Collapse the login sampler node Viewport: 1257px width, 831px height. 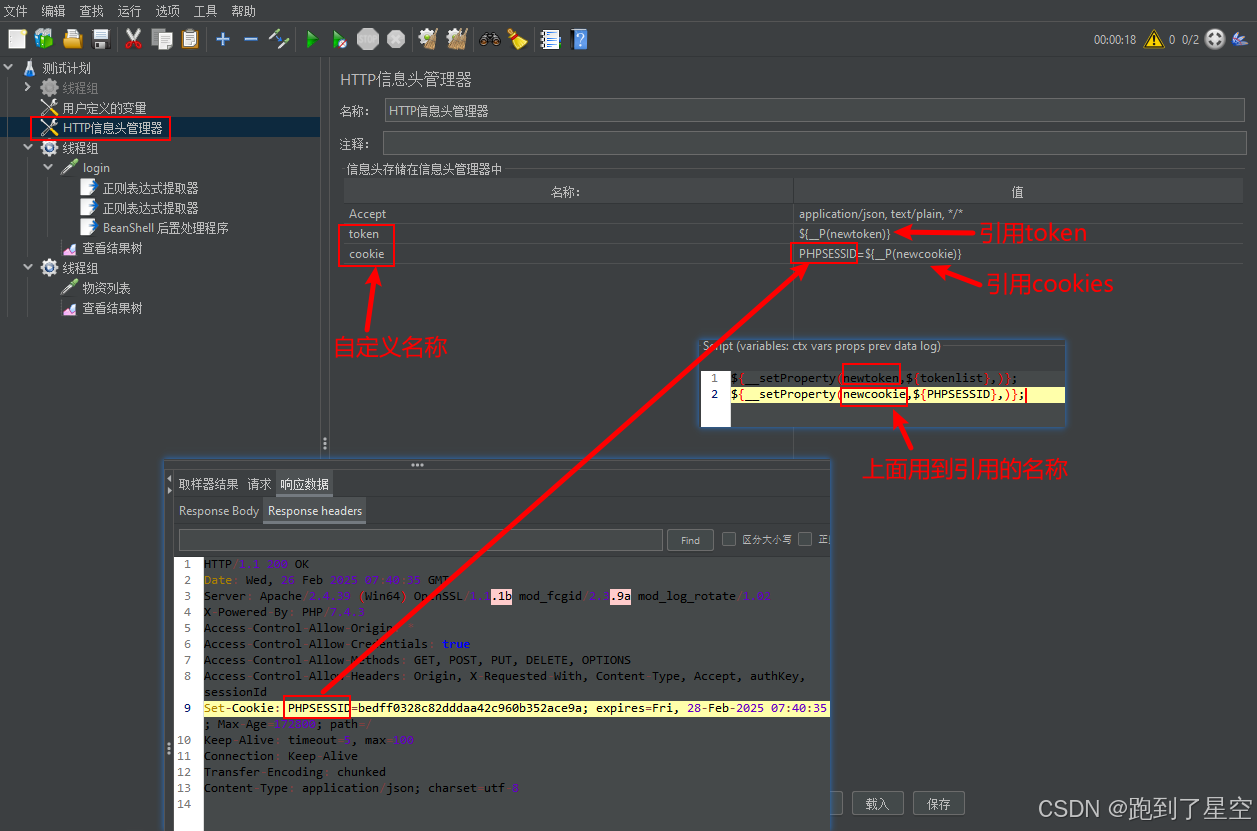[x=48, y=168]
